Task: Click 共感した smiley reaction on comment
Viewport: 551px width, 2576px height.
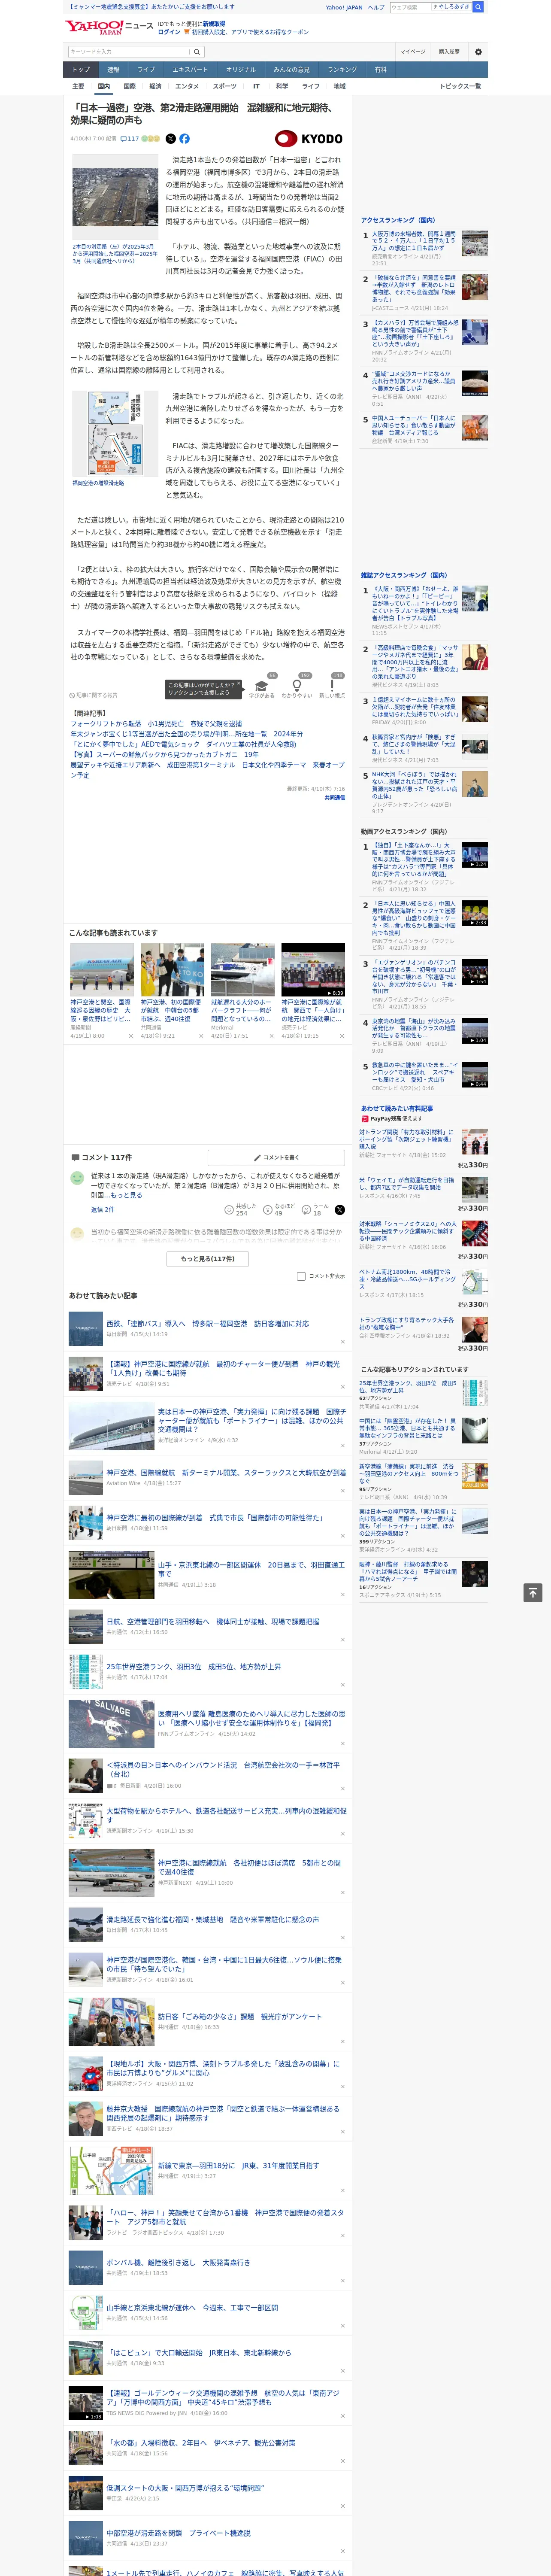Action: click(242, 1209)
